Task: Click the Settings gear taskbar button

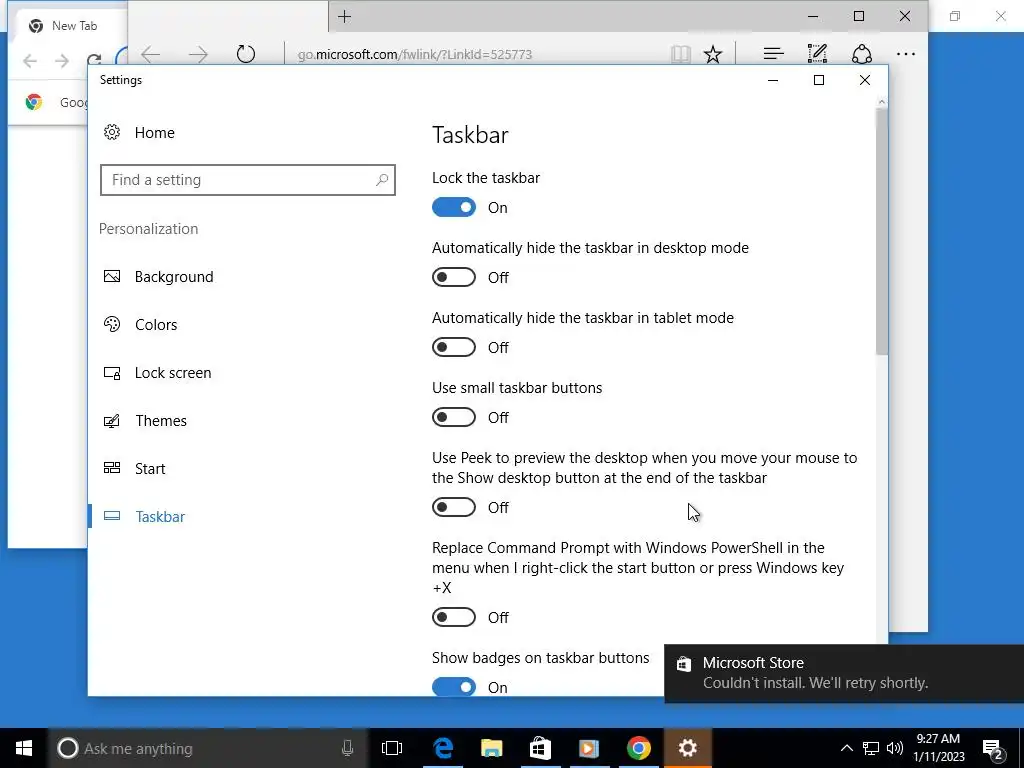Action: (x=687, y=748)
